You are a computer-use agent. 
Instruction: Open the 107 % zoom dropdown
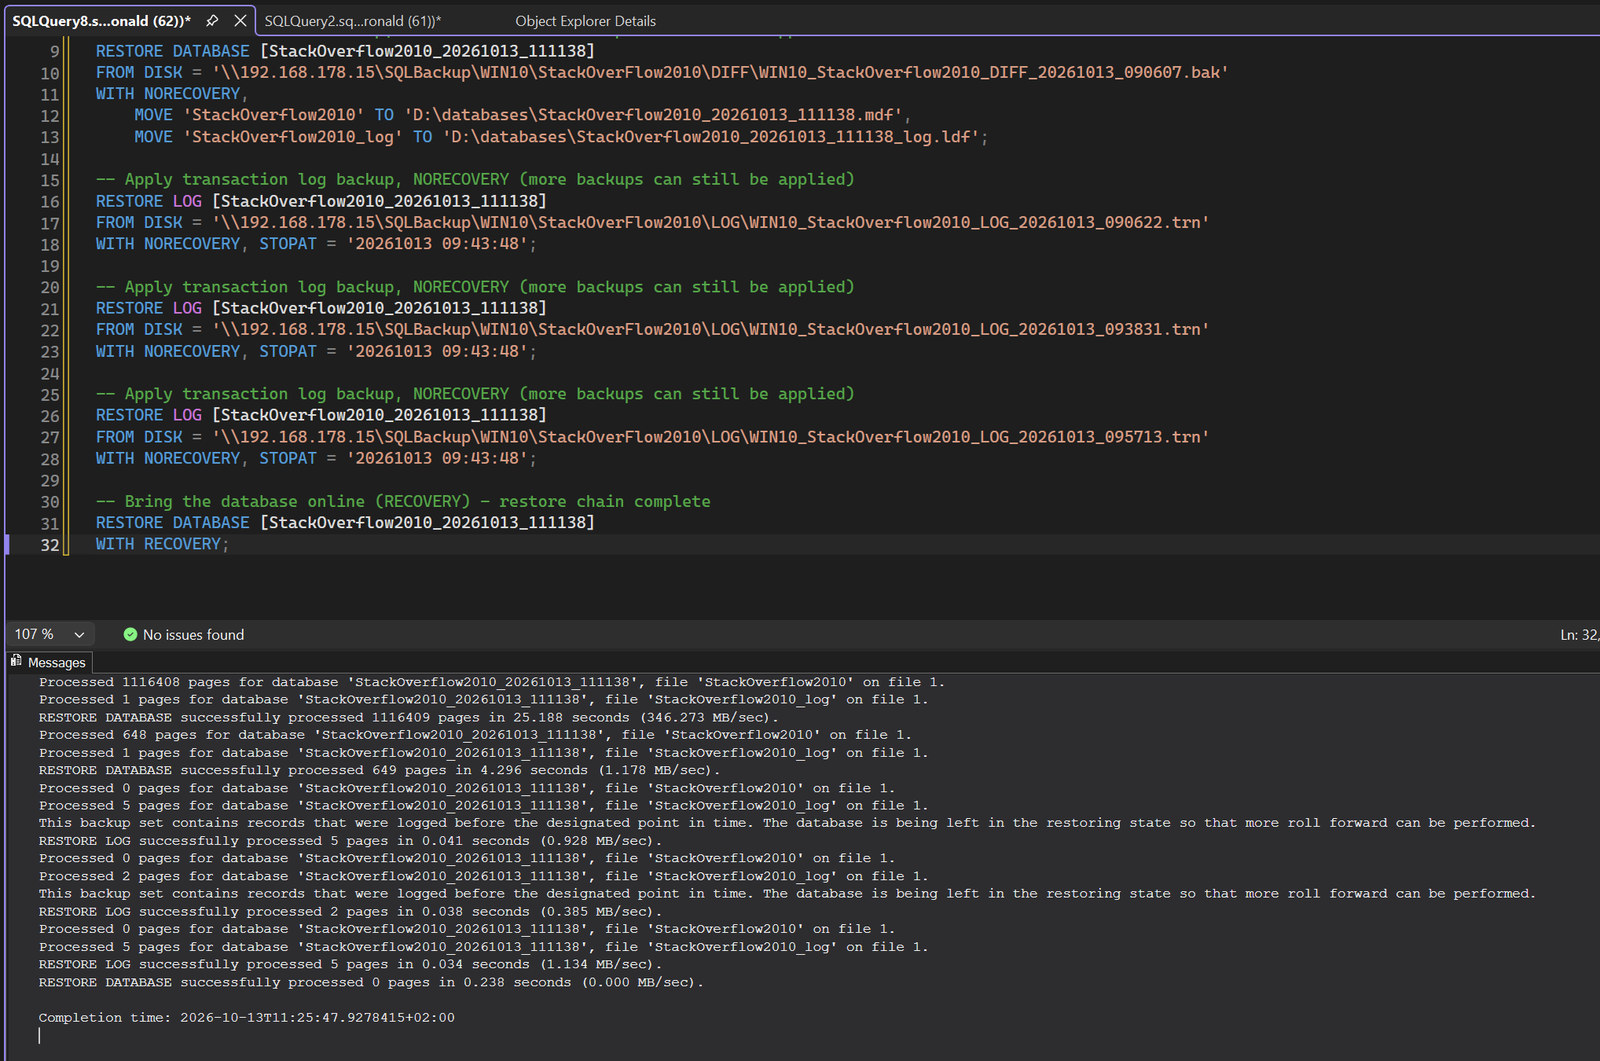pos(79,635)
